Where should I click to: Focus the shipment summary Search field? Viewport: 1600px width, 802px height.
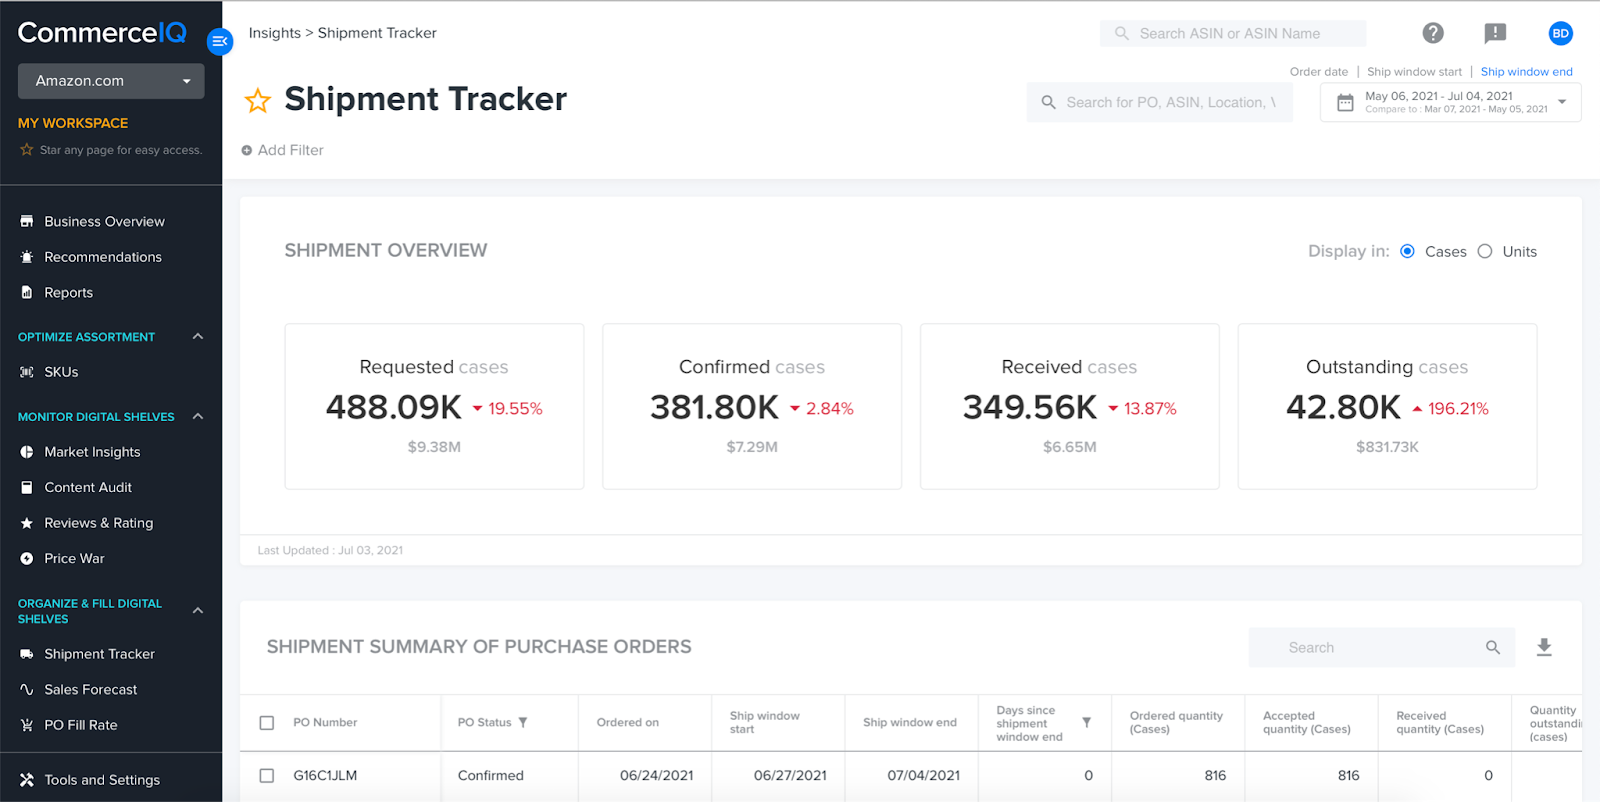coord(1382,647)
